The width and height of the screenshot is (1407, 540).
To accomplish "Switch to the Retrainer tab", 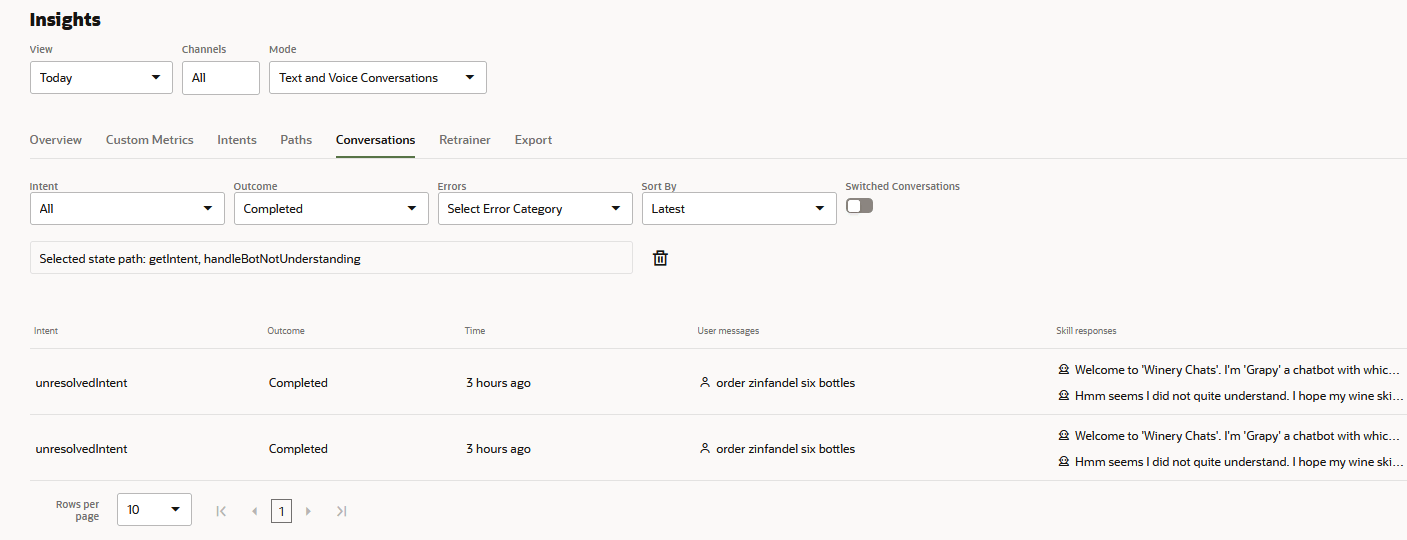I will click(465, 140).
